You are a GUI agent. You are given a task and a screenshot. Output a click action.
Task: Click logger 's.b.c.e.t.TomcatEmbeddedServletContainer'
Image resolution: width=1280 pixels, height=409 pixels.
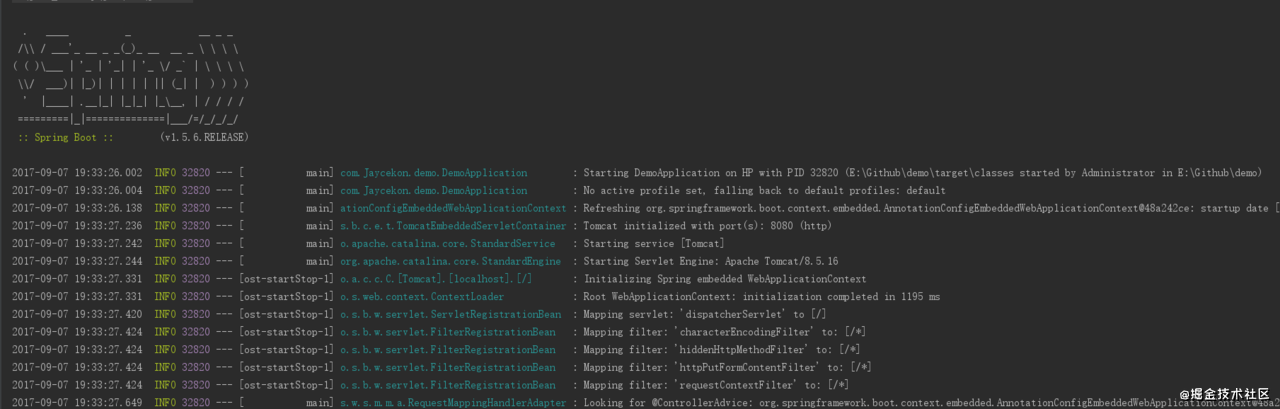453,226
